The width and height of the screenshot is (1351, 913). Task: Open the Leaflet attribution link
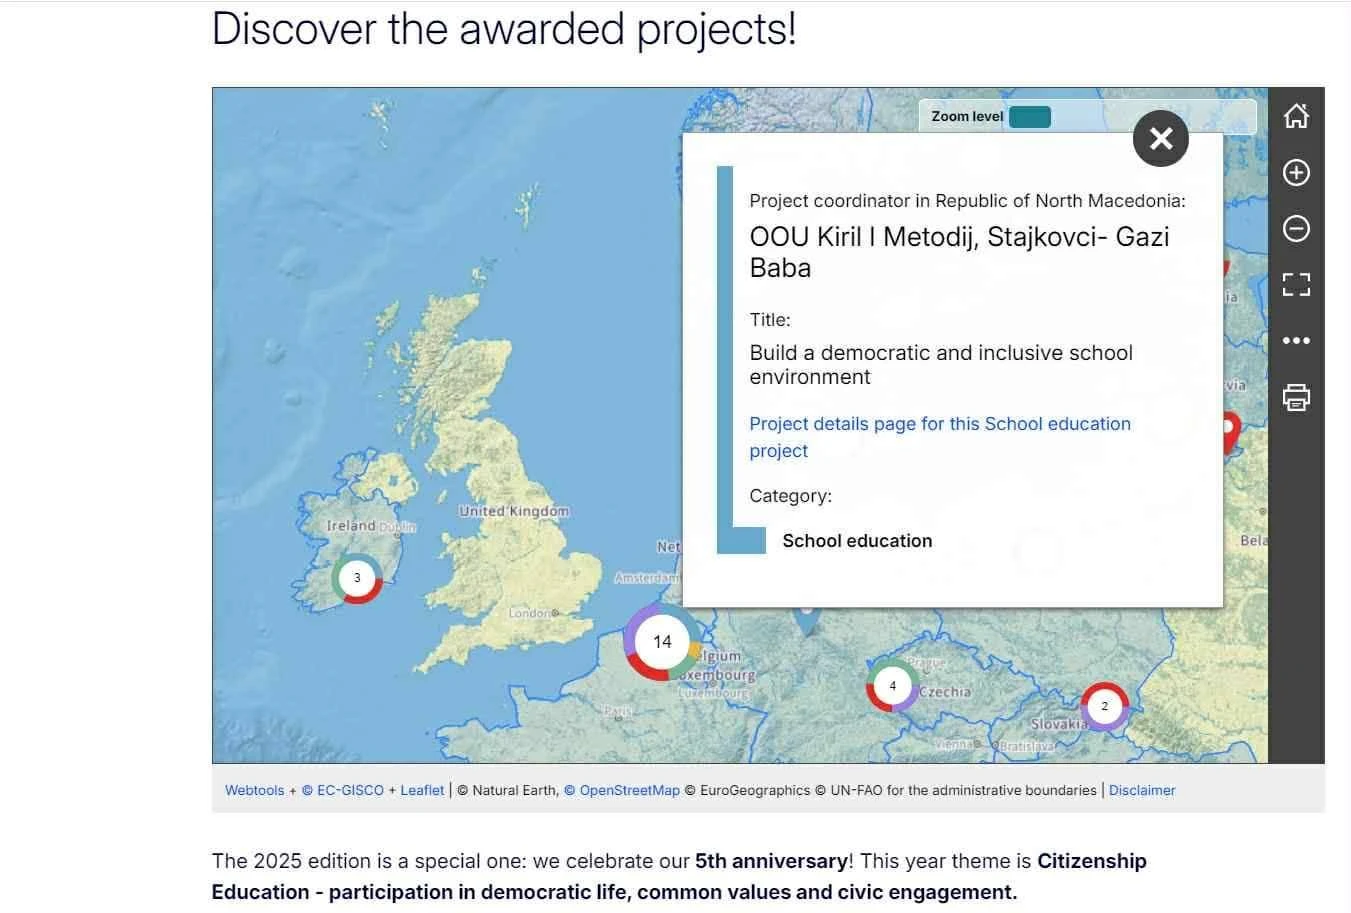point(422,790)
